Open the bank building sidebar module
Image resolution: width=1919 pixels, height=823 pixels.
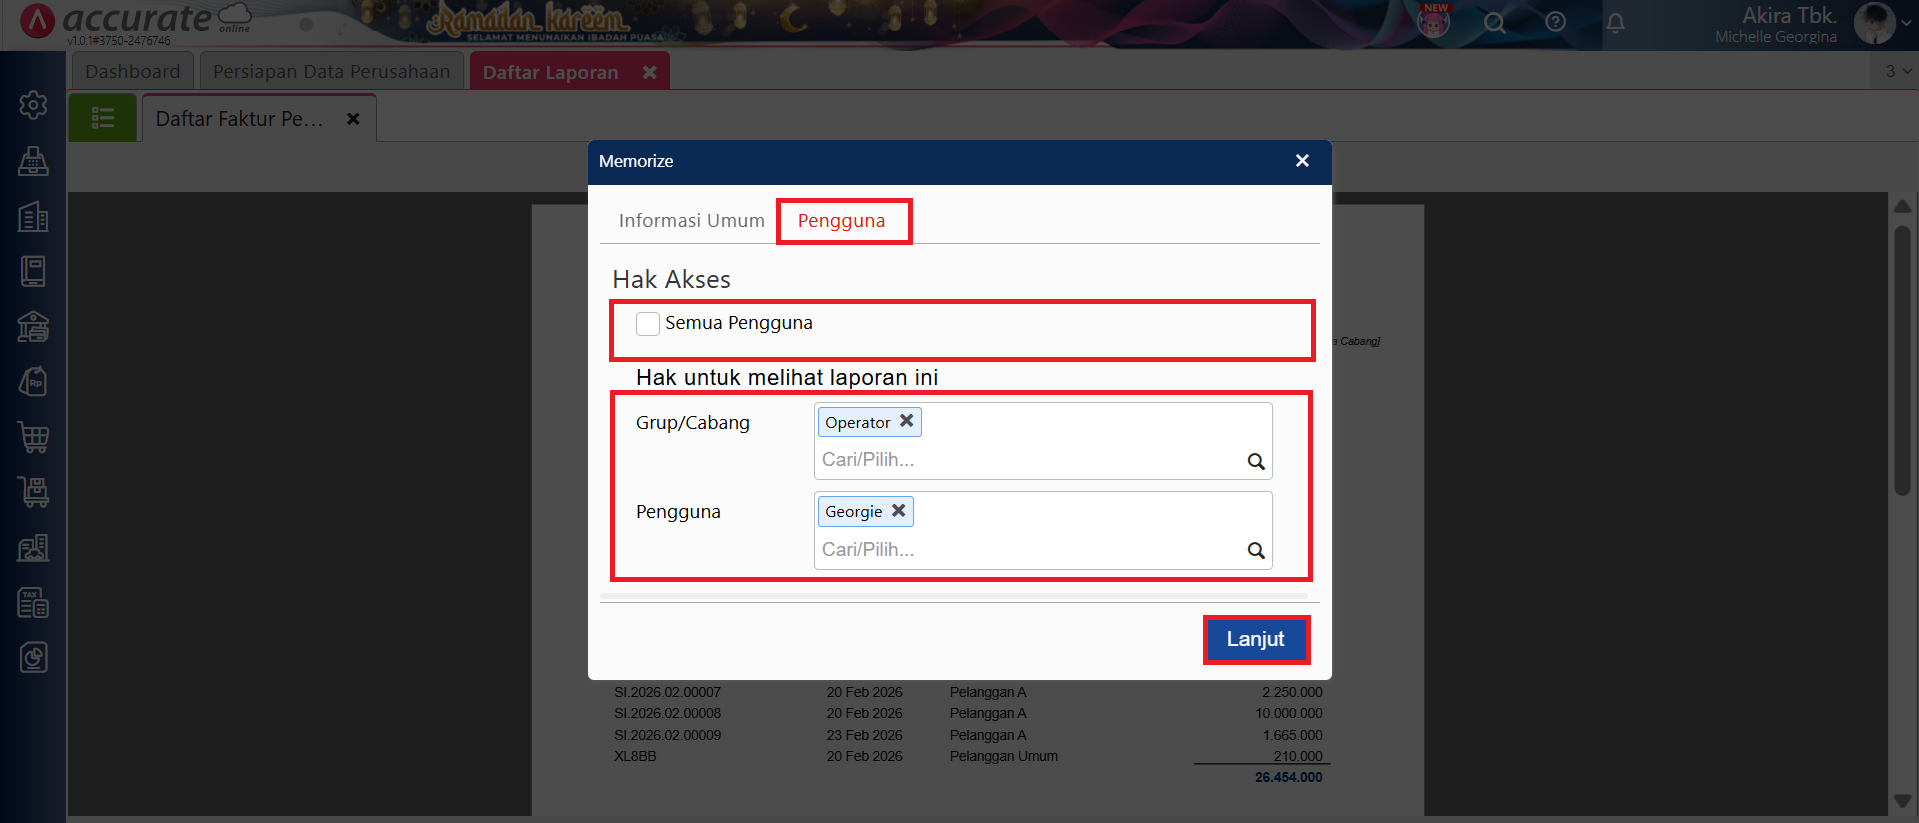click(x=33, y=327)
